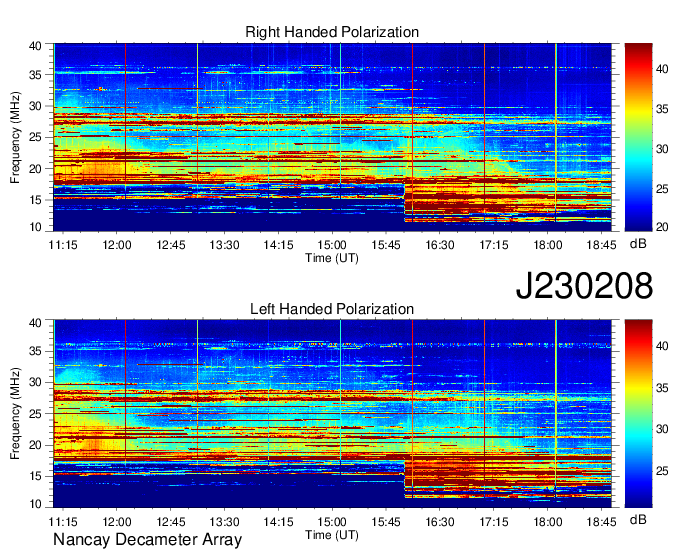
Task: Click the 13:30 time tick on the Right Handed plot
Action: click(x=225, y=245)
